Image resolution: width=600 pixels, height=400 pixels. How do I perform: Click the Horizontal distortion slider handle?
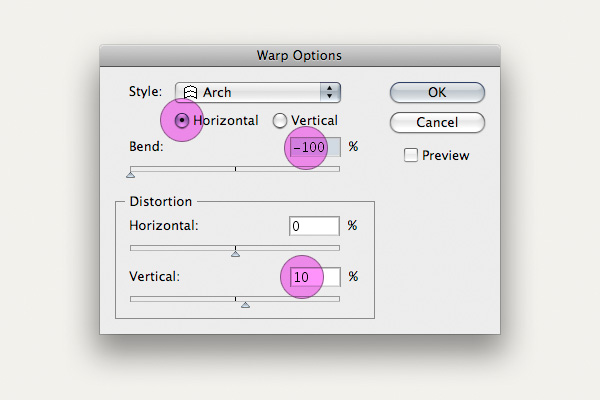tap(235, 254)
